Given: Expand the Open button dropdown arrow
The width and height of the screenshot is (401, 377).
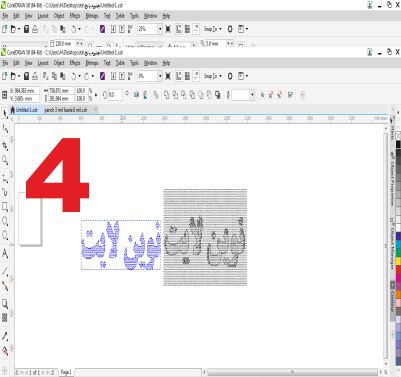Looking at the screenshot, I should pos(19,76).
